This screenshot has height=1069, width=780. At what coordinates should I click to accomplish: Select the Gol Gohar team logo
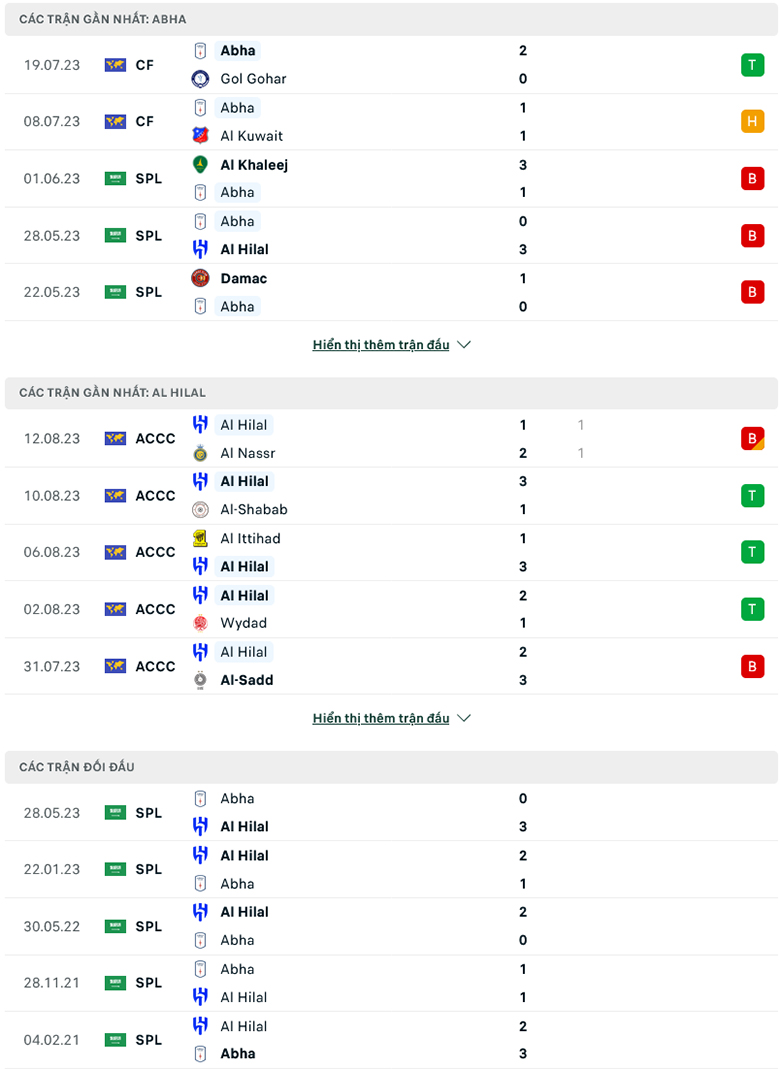pyautogui.click(x=199, y=78)
